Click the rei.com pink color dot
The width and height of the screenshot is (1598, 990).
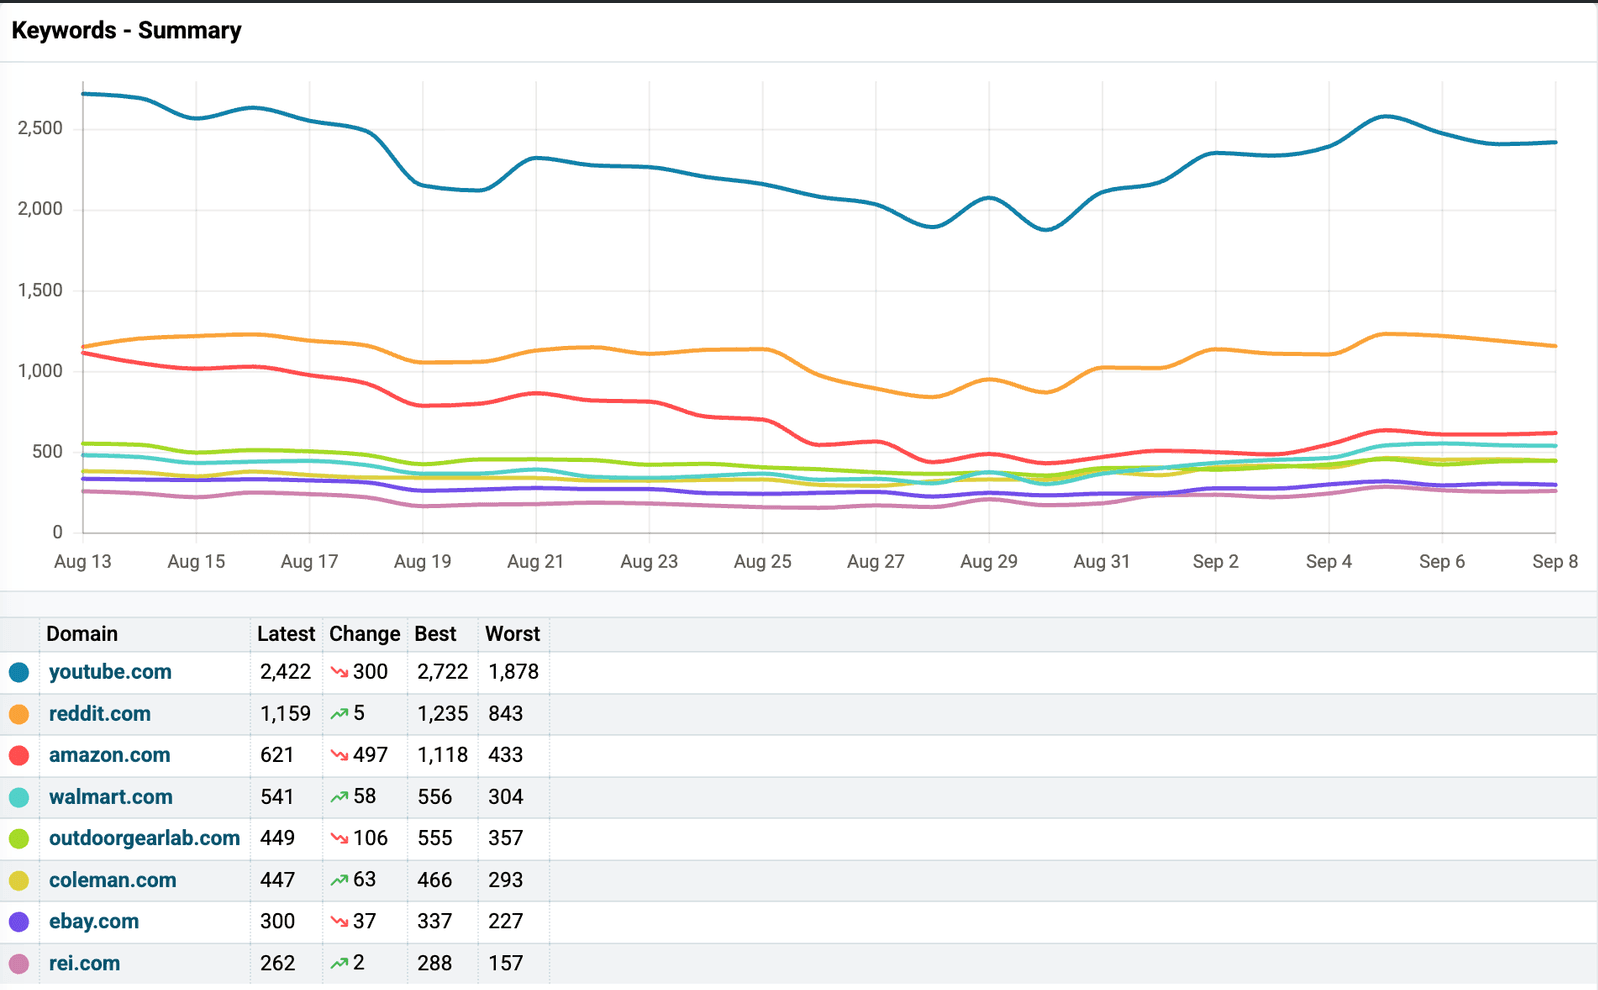tap(19, 963)
